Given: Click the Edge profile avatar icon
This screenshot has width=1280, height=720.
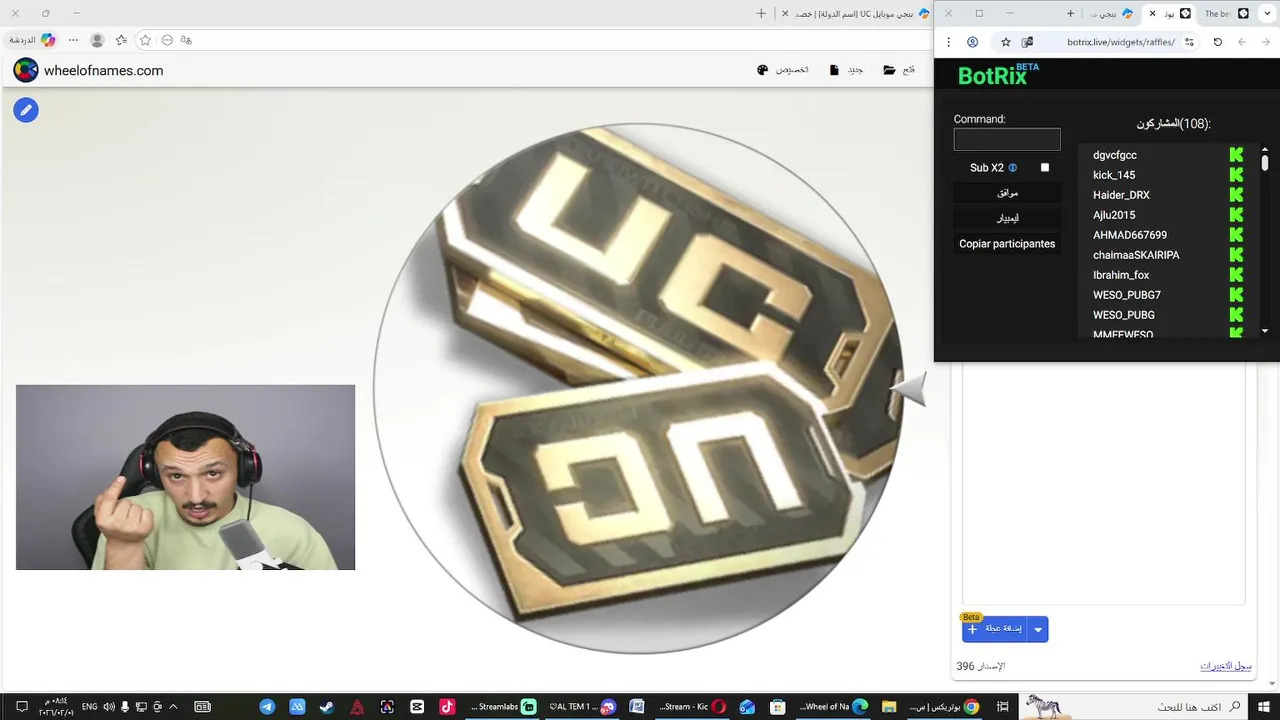Looking at the screenshot, I should pyautogui.click(x=97, y=40).
